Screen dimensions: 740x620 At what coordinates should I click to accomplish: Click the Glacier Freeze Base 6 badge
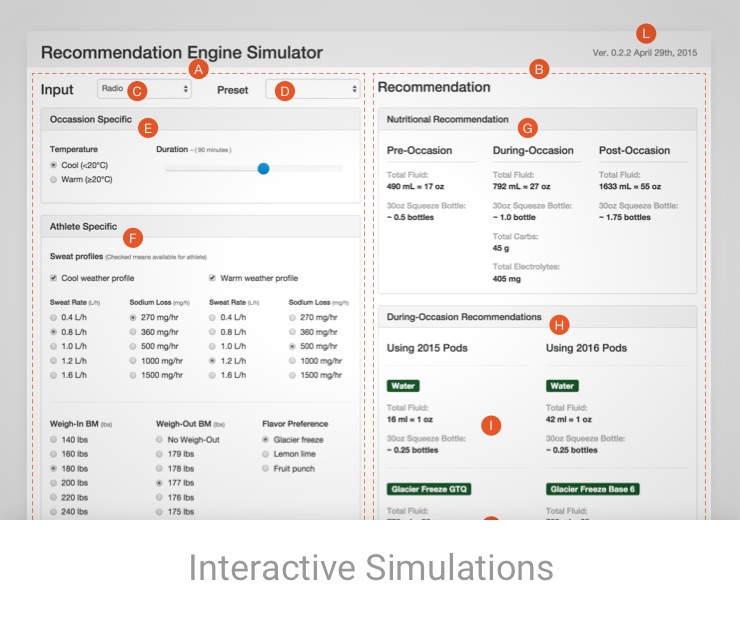pos(592,489)
